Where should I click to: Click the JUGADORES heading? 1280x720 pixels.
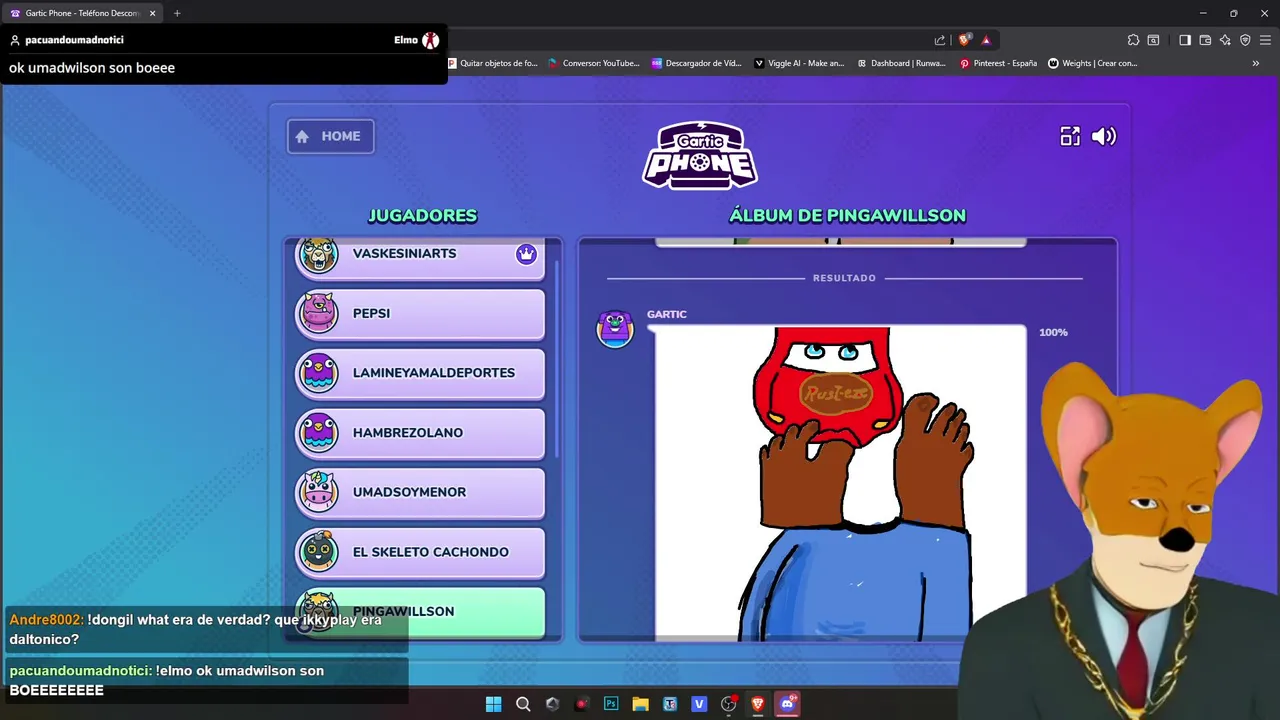[x=422, y=215]
